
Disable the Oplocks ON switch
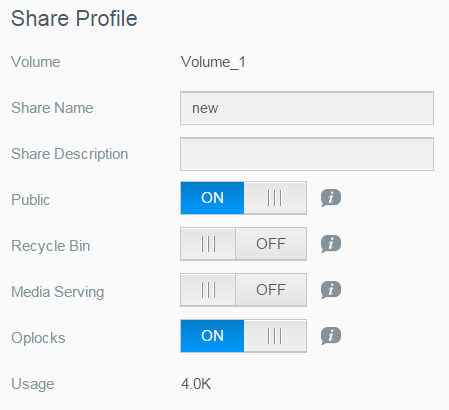(243, 336)
